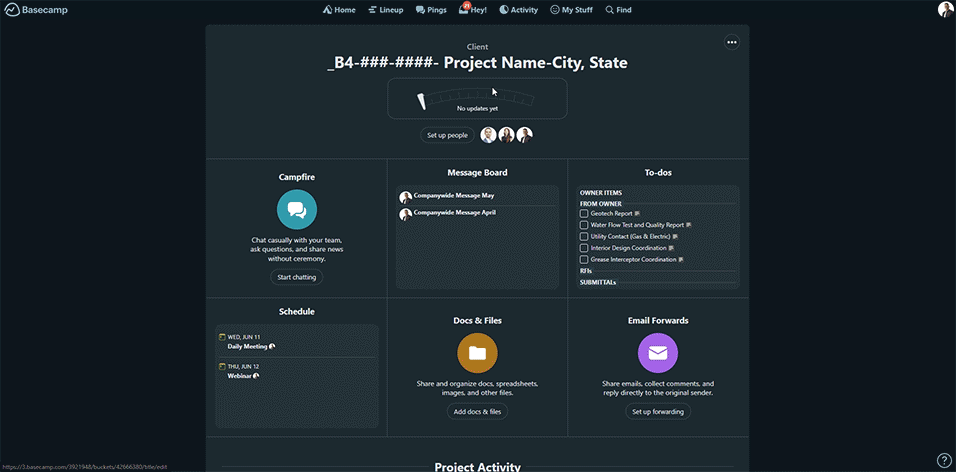Open the FROM OWNER group

601,204
